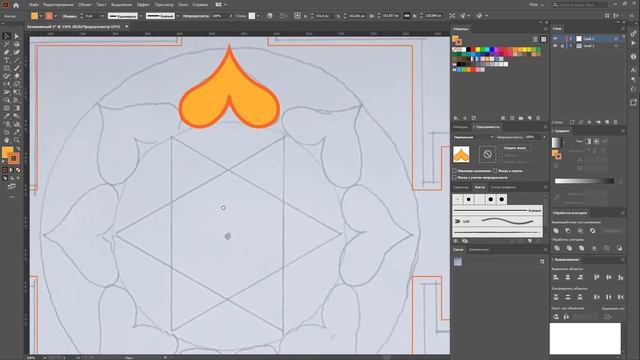Screen dimensions: 640x360
Task: Close the open document tab
Action: point(127,27)
